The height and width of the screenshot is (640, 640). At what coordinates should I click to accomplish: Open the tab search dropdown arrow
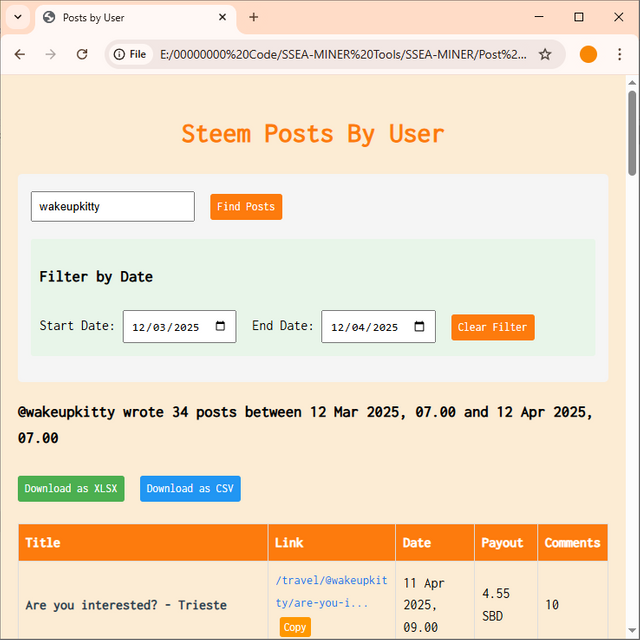(18, 17)
